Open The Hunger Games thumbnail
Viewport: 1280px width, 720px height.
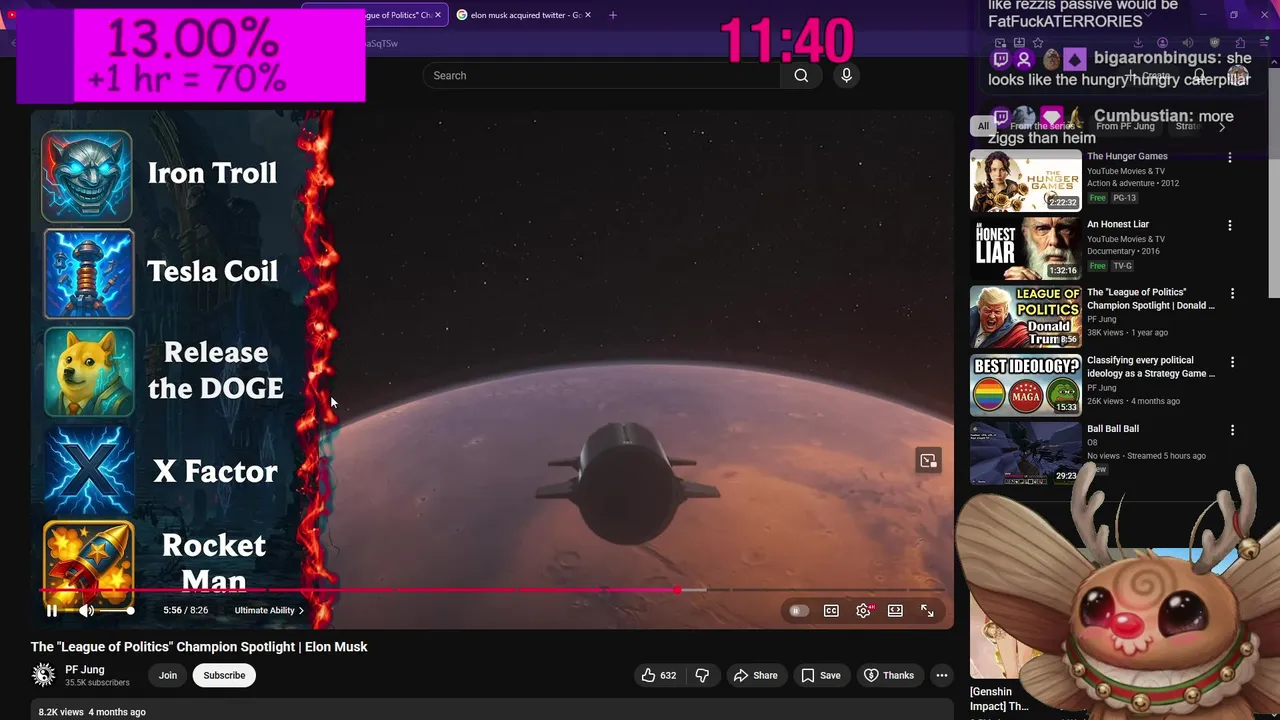coord(1026,180)
